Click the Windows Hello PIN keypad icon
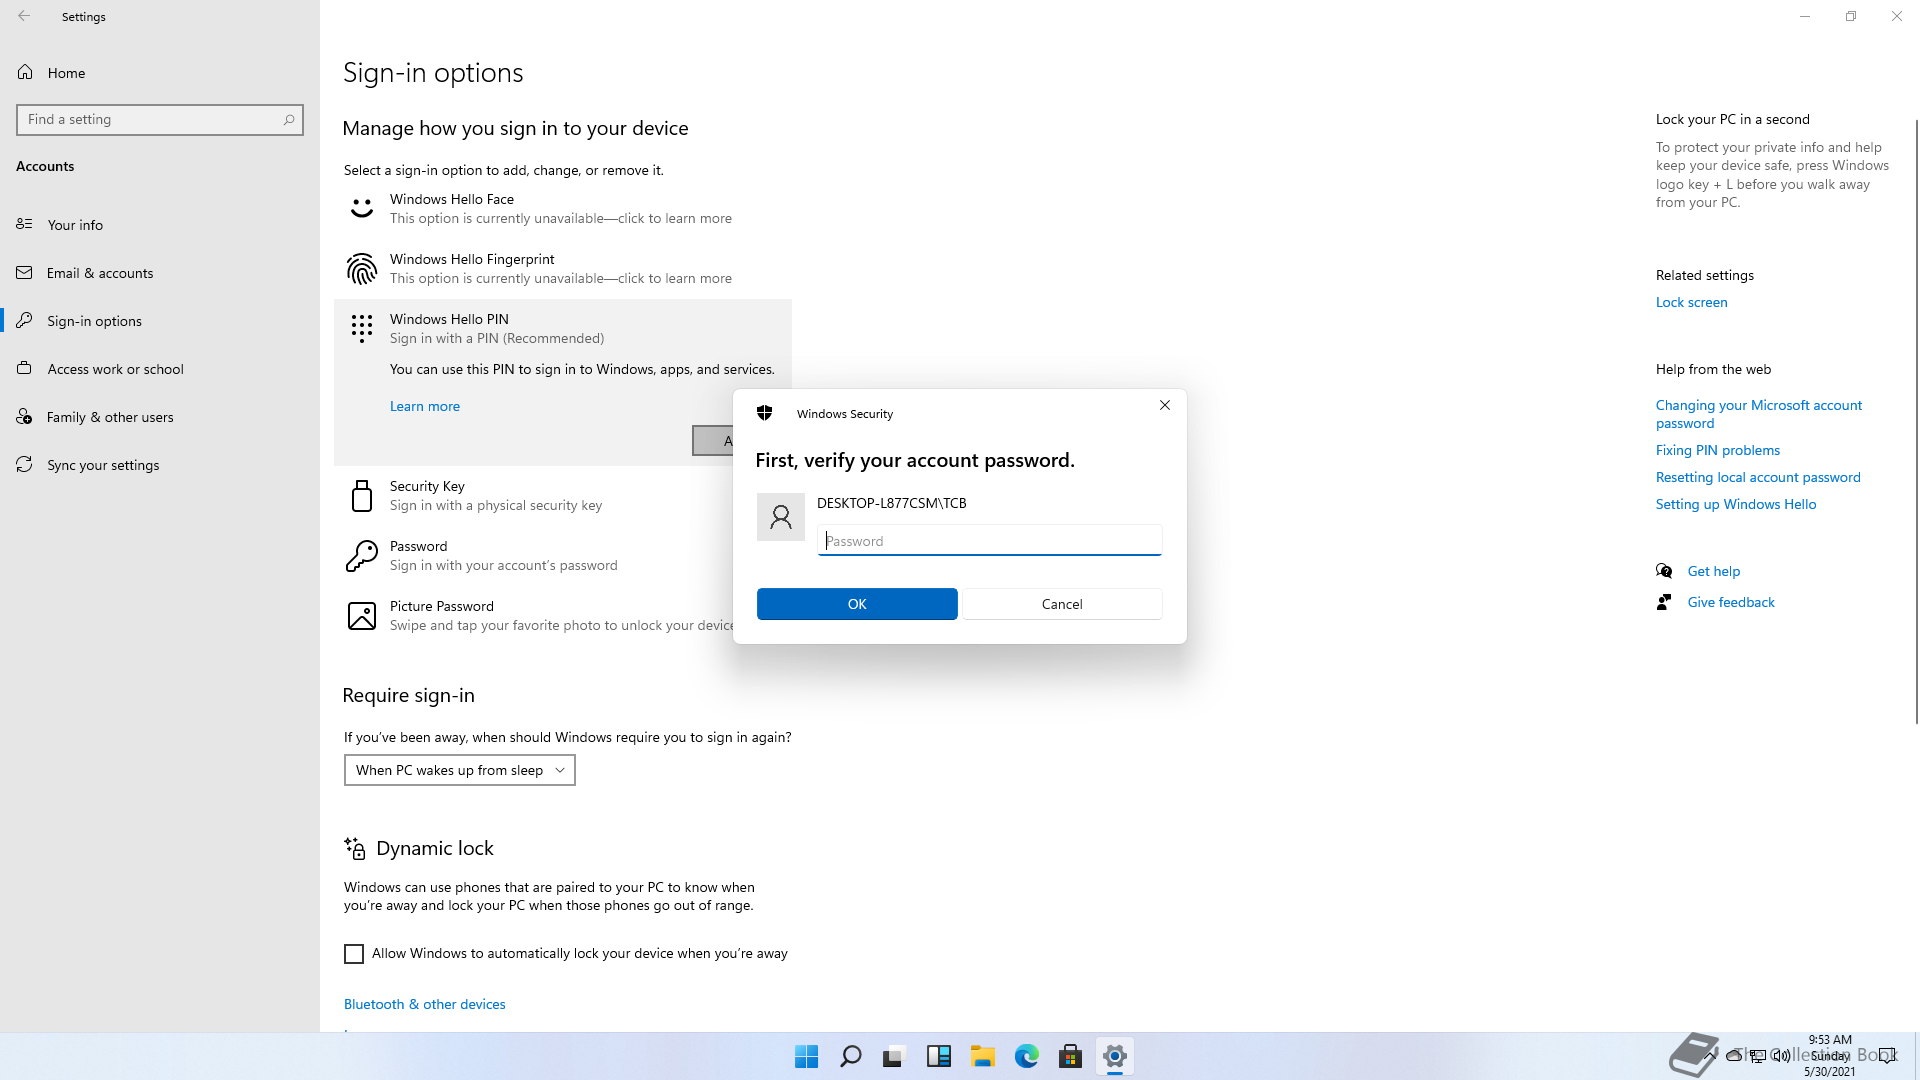The image size is (1920, 1080). coord(362,328)
